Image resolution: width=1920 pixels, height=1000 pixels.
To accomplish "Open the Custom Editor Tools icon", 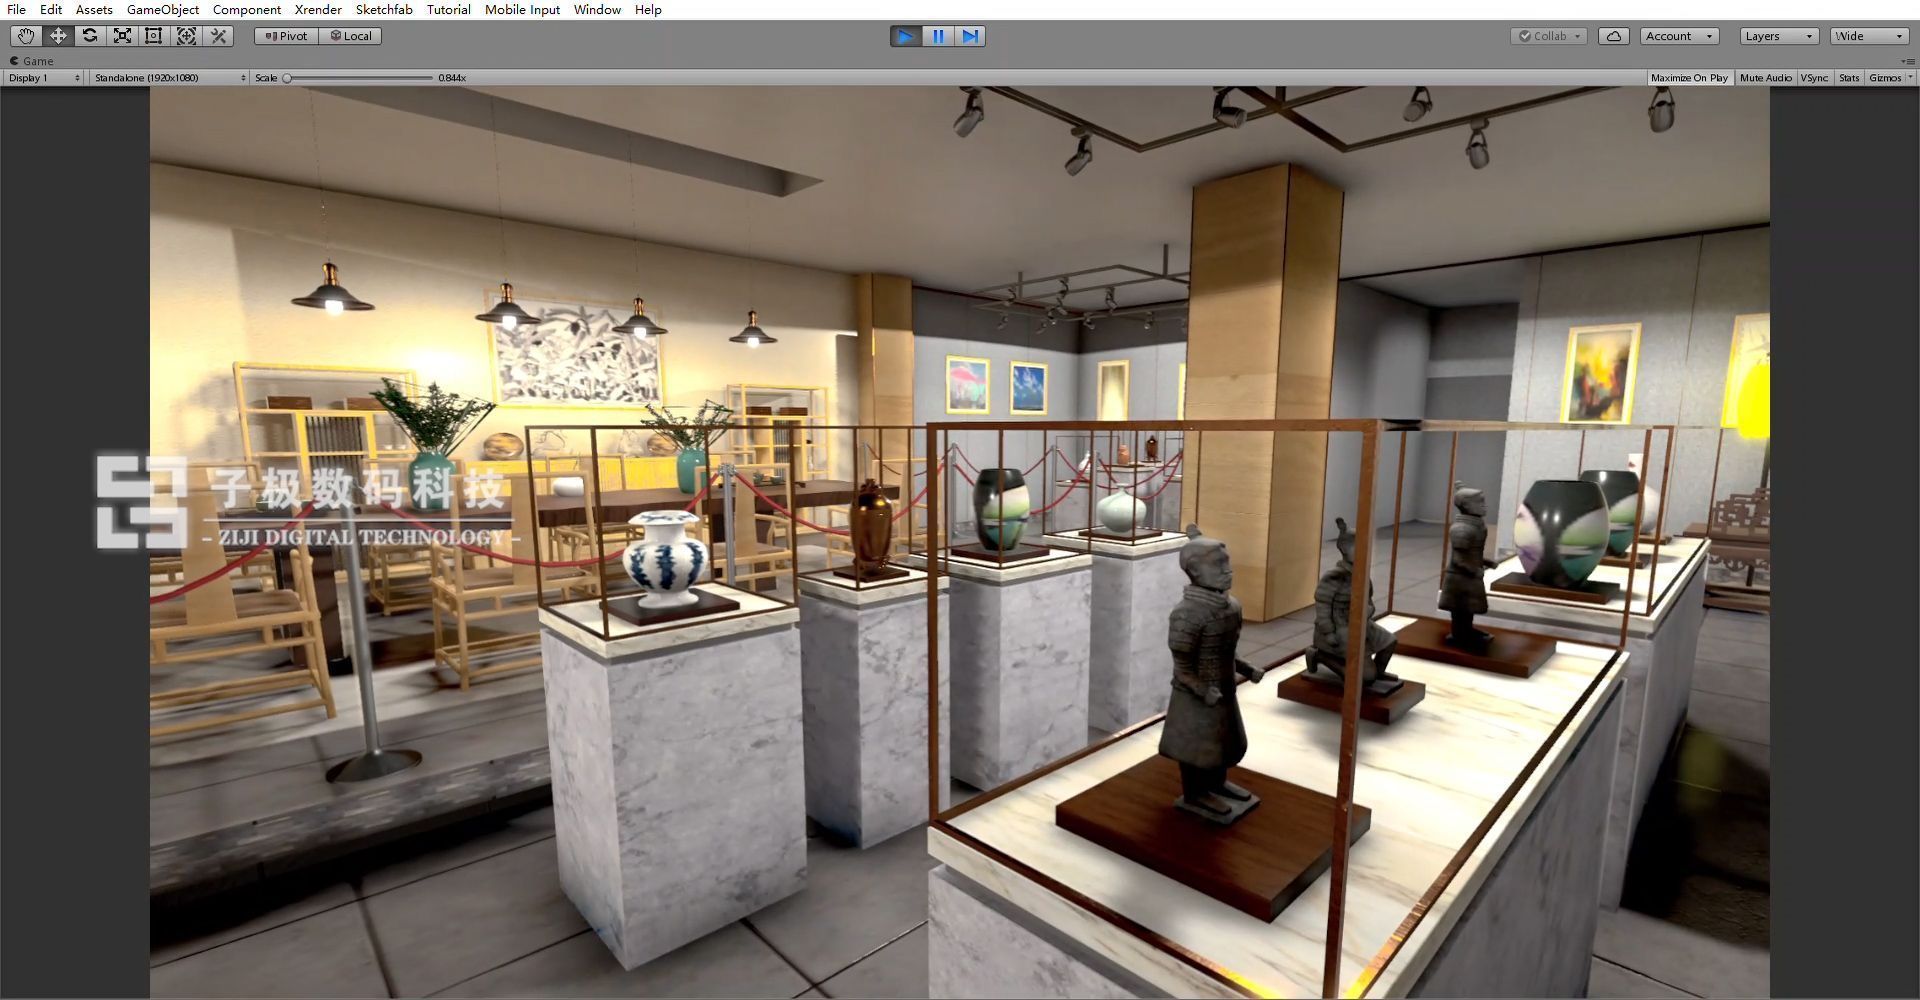I will [218, 36].
